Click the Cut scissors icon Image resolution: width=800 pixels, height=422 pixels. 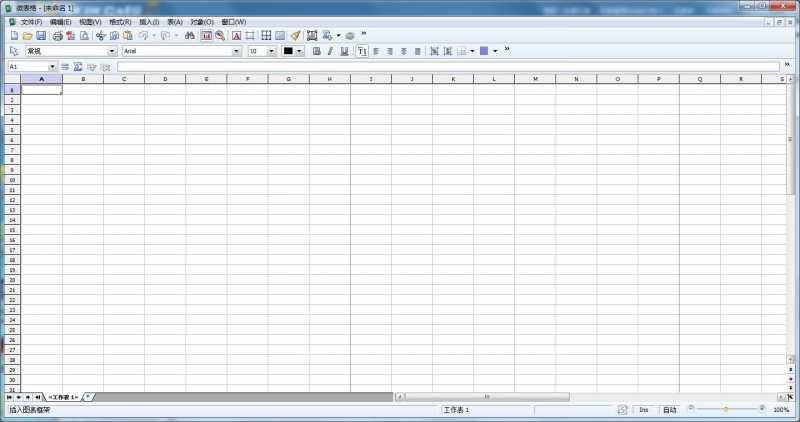[x=101, y=35]
